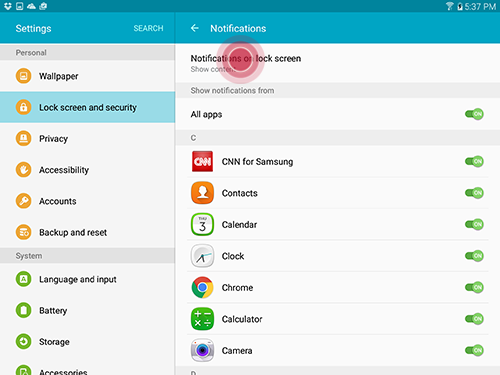The width and height of the screenshot is (500, 375).
Task: Disable Camera notifications switch
Action: 474,350
